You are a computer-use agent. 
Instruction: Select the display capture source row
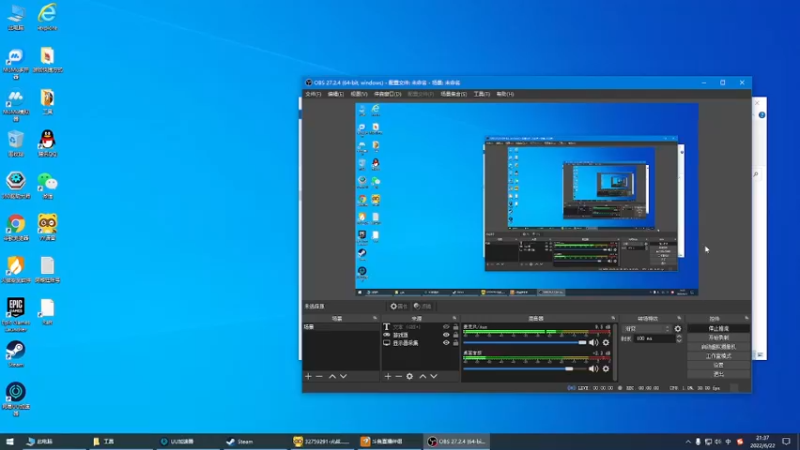[421, 343]
